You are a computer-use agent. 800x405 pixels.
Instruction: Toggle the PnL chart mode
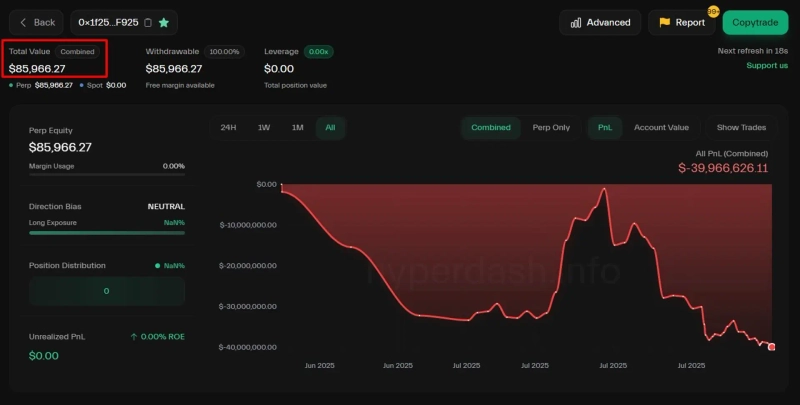click(x=605, y=127)
